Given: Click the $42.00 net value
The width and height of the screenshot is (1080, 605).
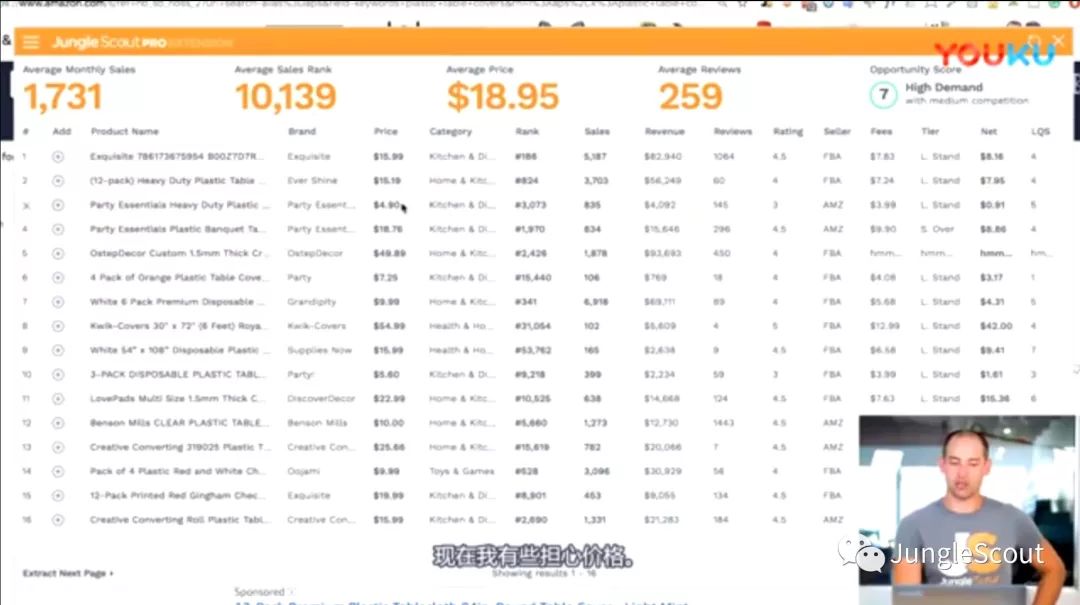Looking at the screenshot, I should 996,326.
